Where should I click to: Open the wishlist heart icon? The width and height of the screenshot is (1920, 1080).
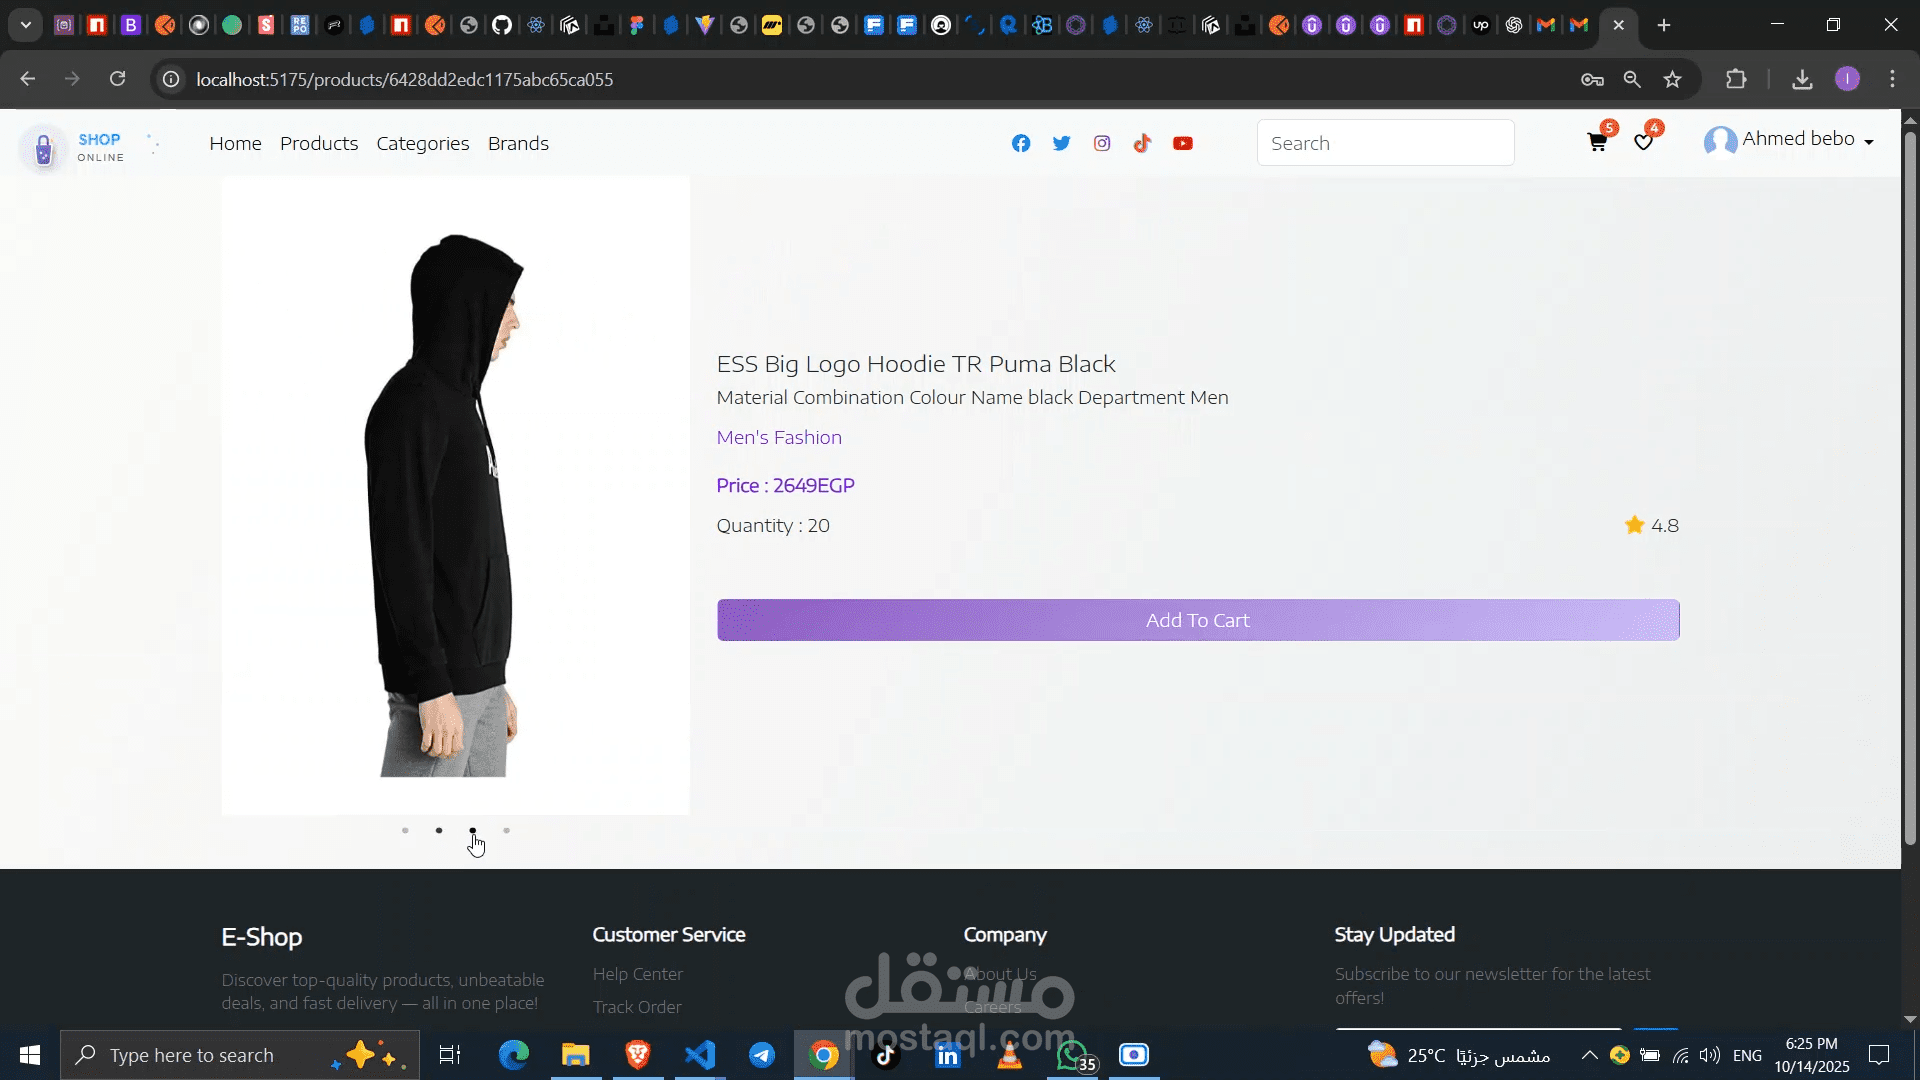click(1643, 143)
